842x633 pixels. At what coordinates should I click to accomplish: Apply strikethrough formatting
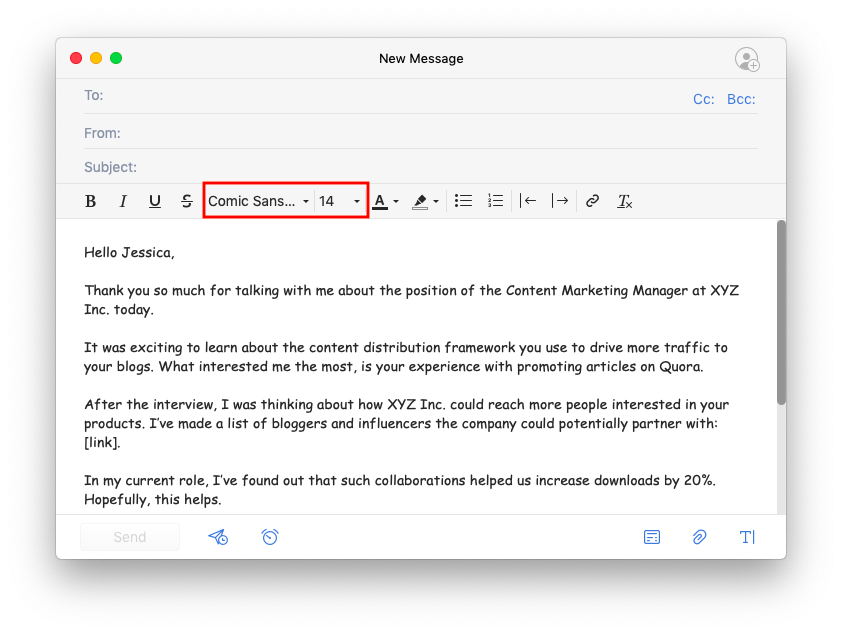[x=187, y=200]
